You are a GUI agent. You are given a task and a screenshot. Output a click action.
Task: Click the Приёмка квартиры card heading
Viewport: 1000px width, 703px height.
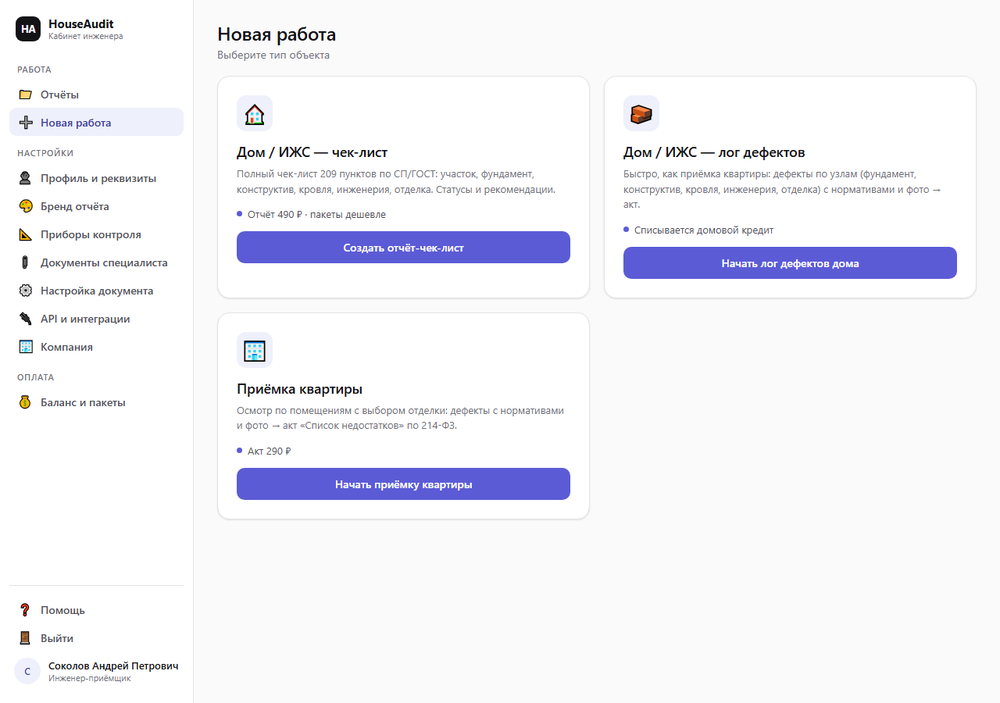pos(300,389)
